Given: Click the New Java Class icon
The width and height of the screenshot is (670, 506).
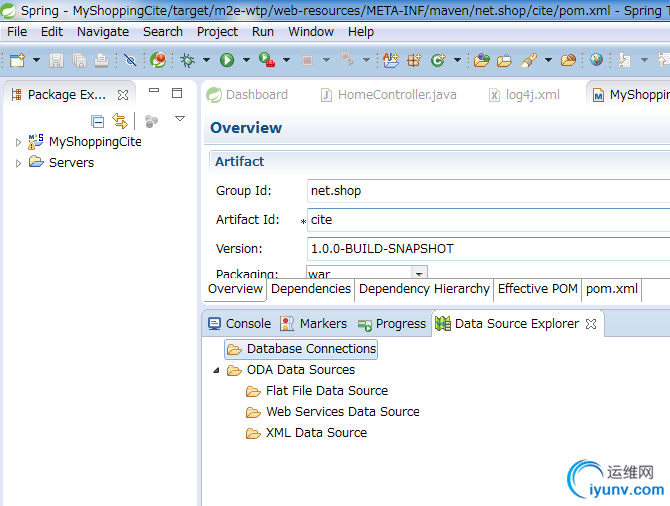Looking at the screenshot, I should (438, 60).
